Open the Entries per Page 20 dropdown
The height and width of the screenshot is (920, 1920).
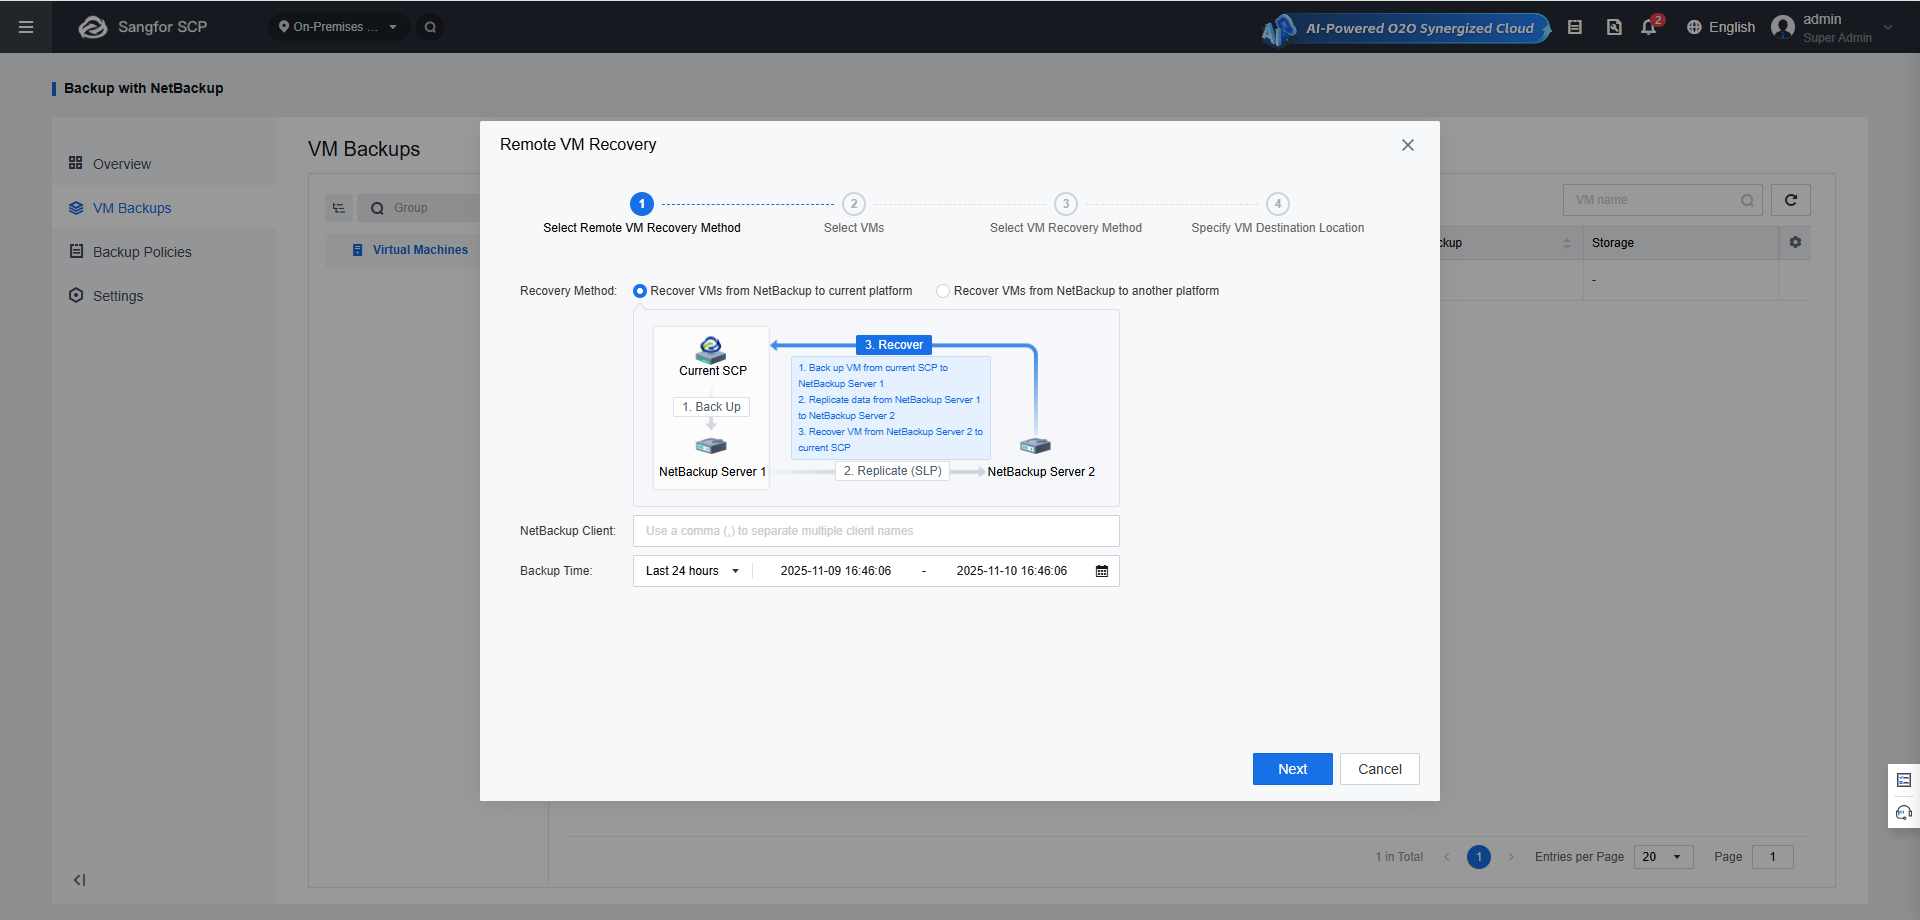click(x=1664, y=857)
